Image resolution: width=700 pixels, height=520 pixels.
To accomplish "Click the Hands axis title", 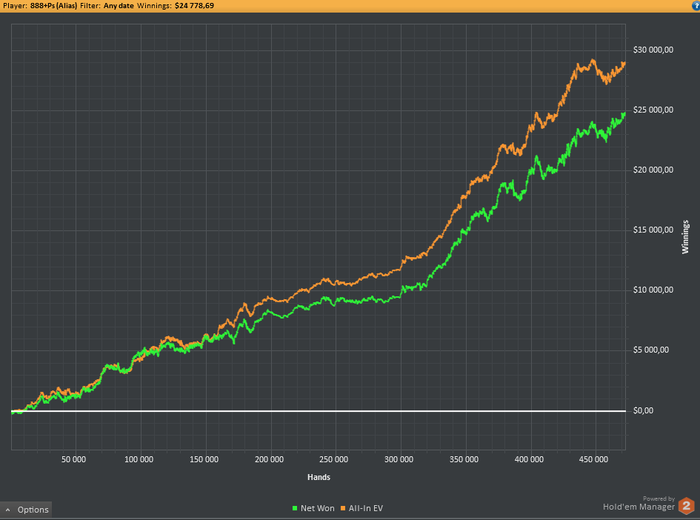I will pyautogui.click(x=319, y=477).
